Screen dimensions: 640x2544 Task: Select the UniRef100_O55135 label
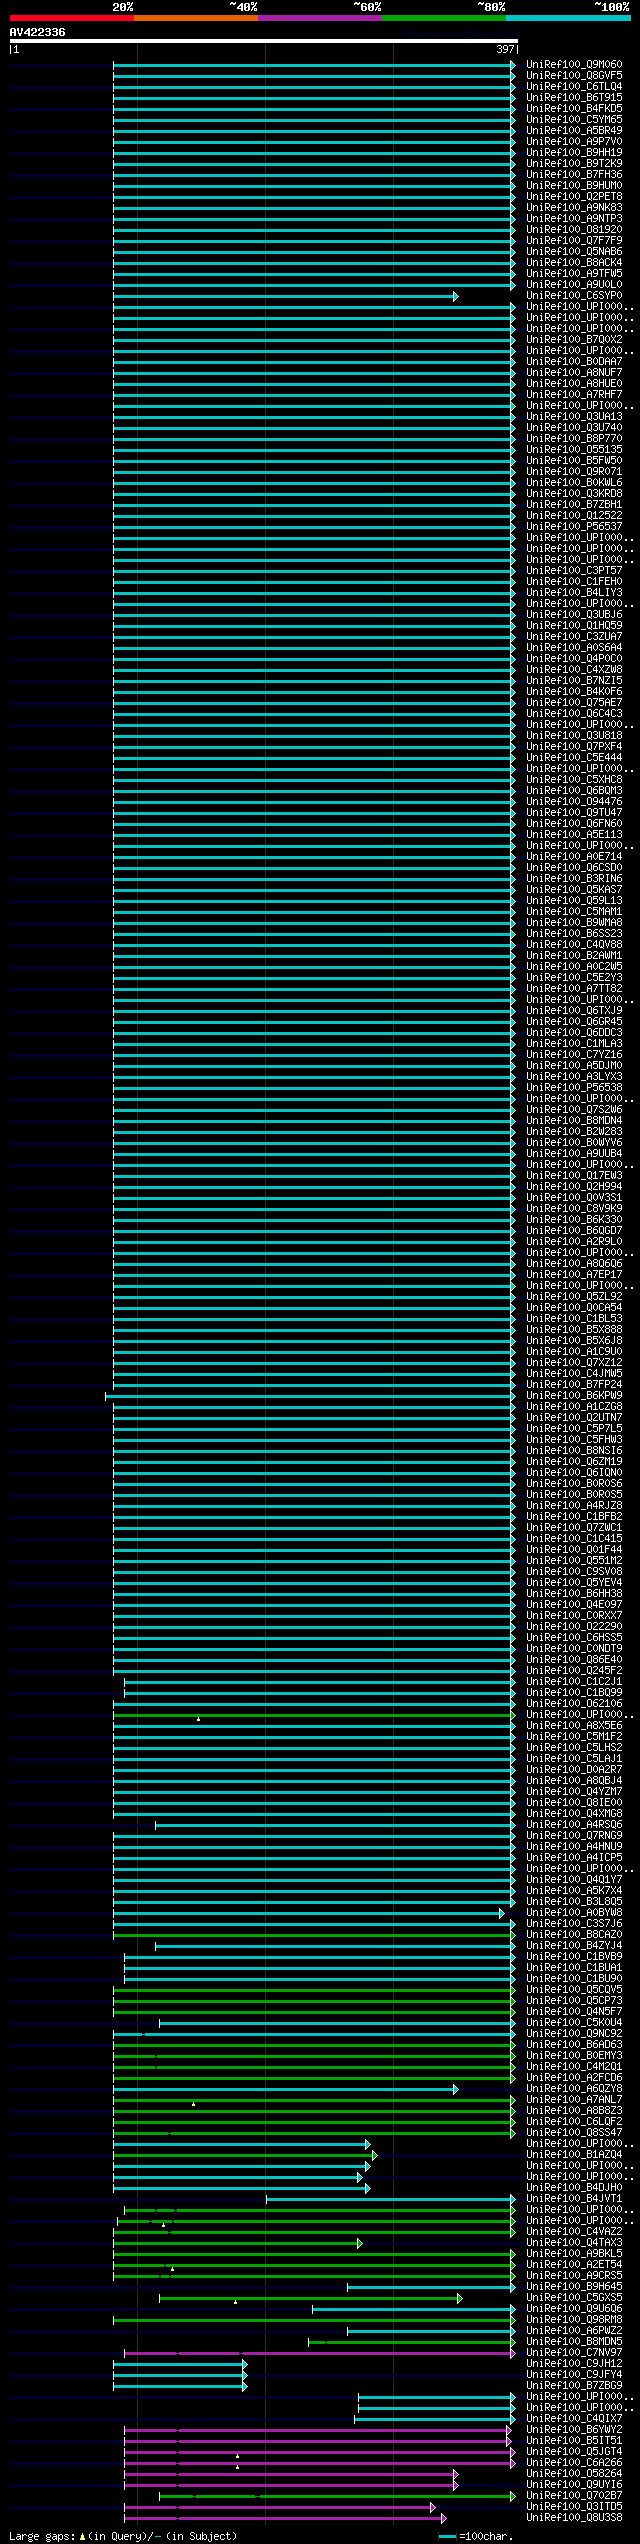click(x=574, y=450)
